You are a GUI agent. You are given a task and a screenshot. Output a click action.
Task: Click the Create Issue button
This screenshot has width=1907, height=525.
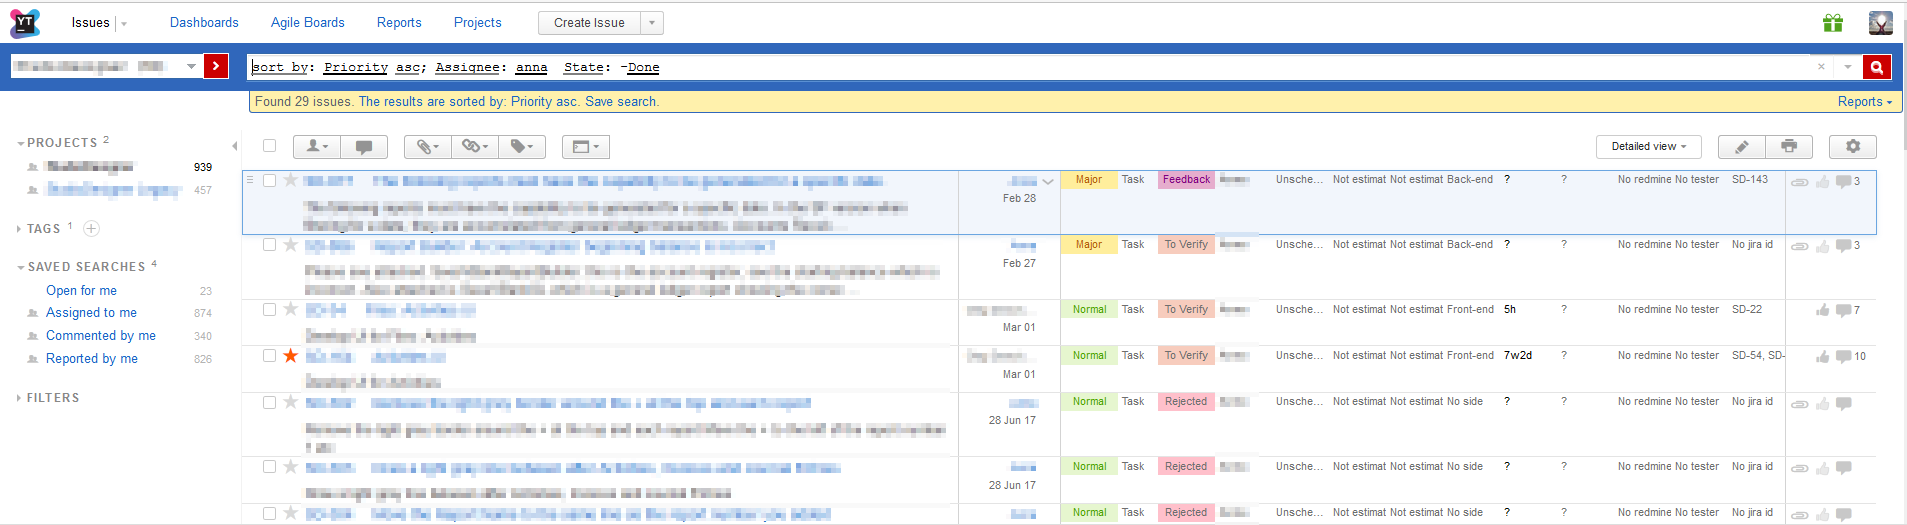589,23
